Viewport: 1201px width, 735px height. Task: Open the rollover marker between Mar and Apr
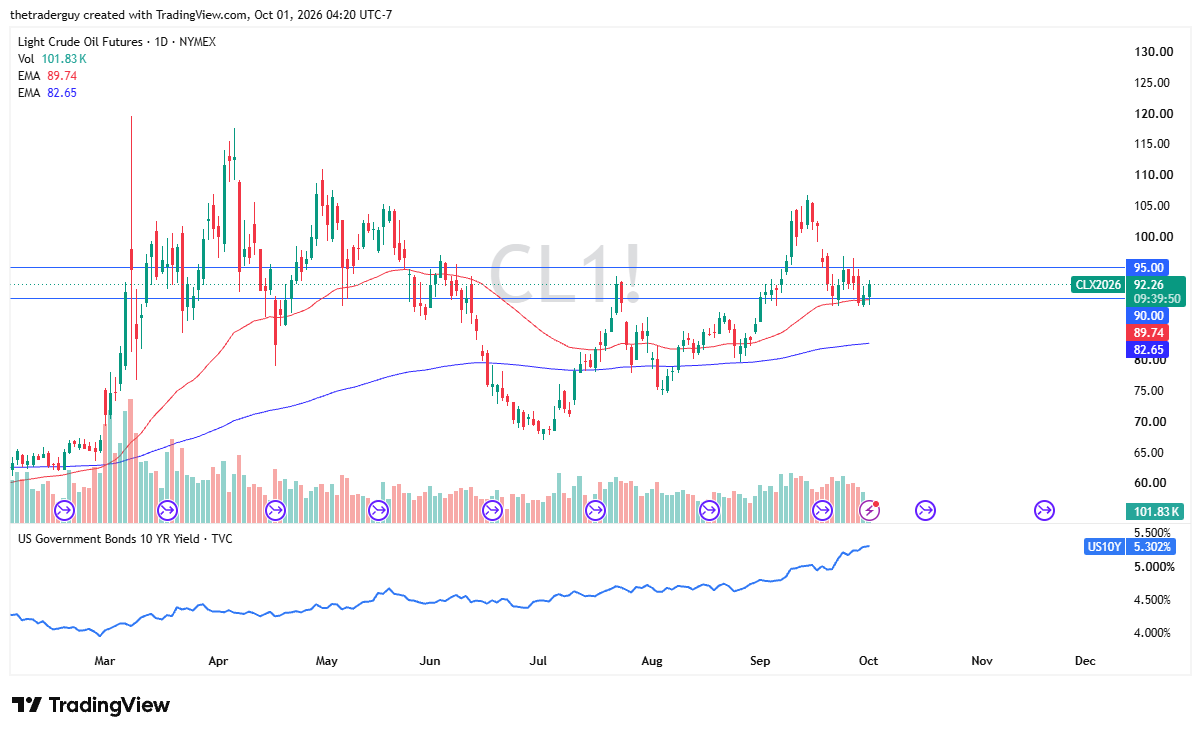[x=166, y=511]
